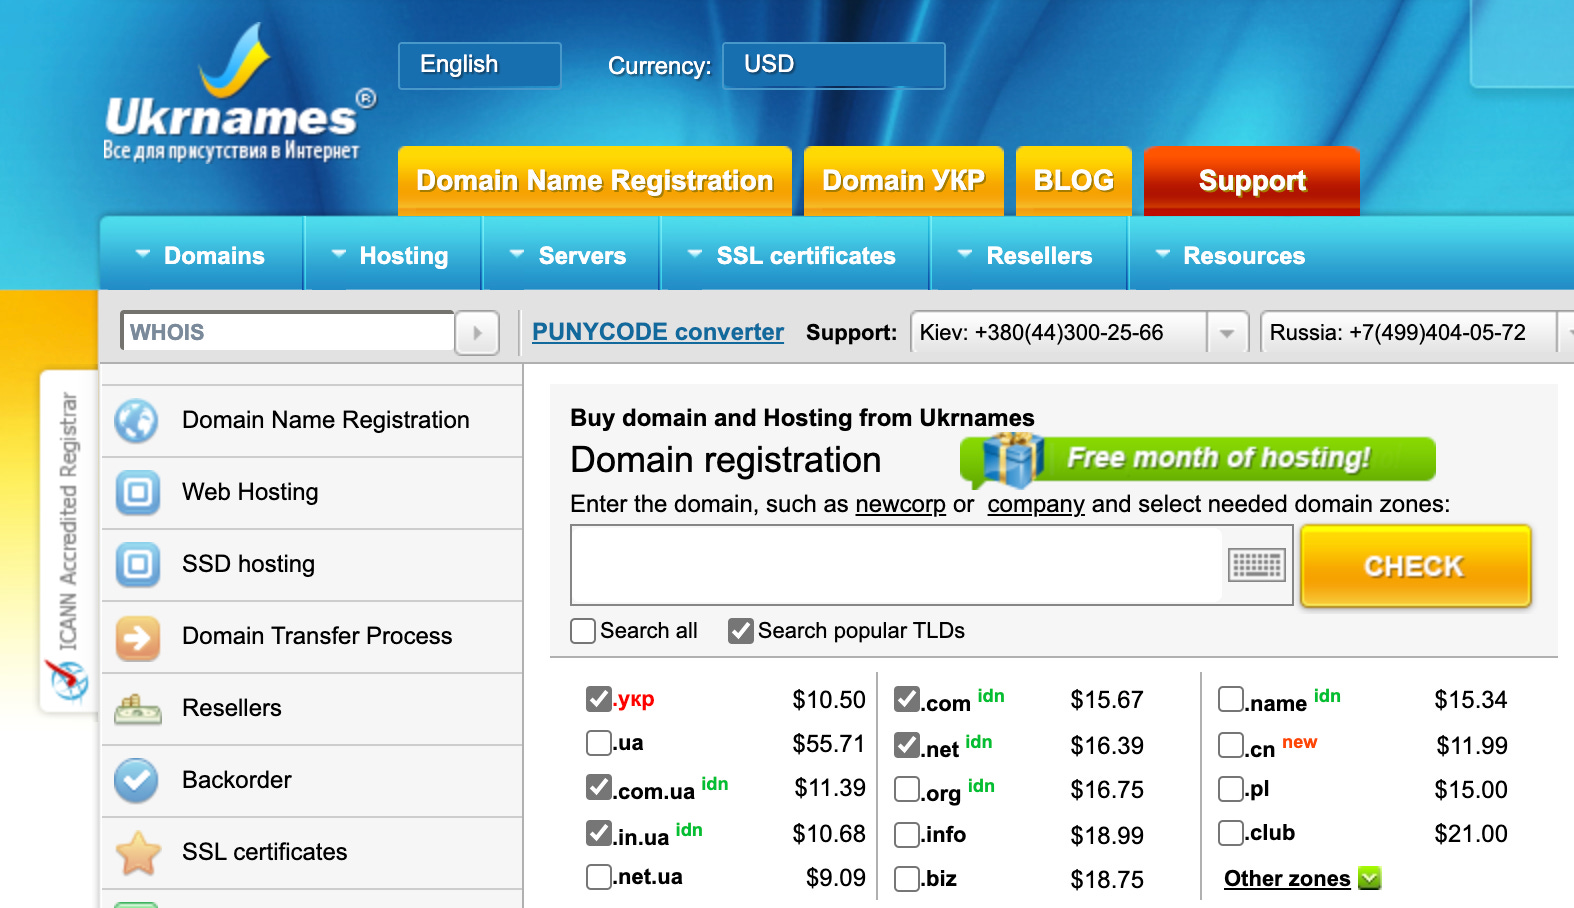1574x908 pixels.
Task: Uncheck the .com domain zone
Action: [x=907, y=699]
